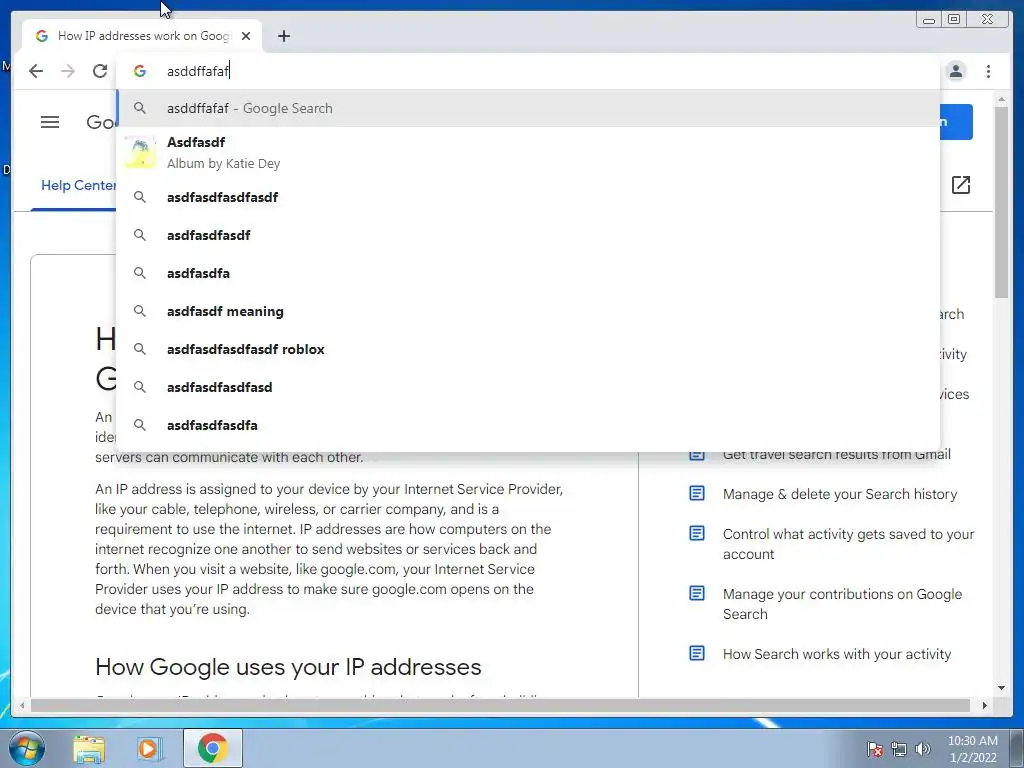The width and height of the screenshot is (1024, 768).
Task: Open a new browser tab
Action: pyautogui.click(x=283, y=36)
